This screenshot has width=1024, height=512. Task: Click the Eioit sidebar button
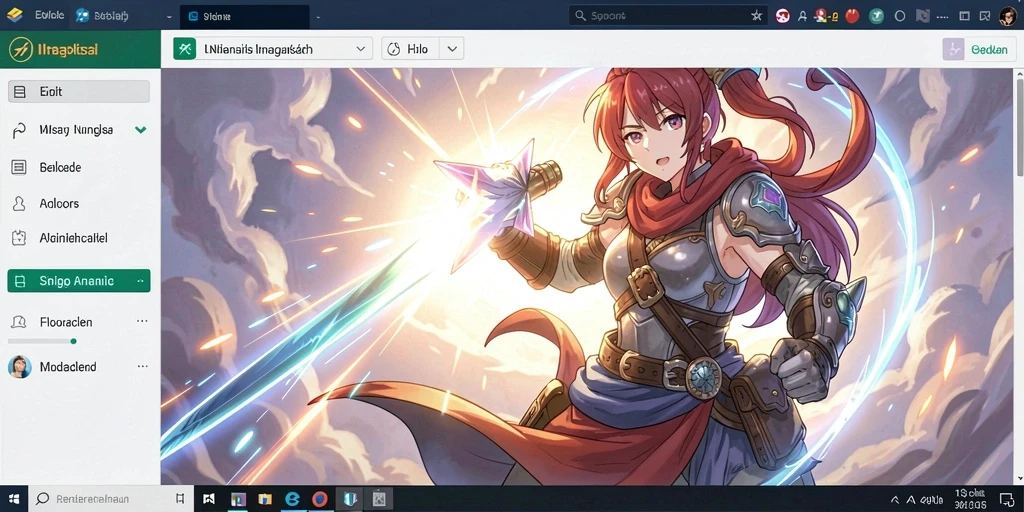click(78, 91)
